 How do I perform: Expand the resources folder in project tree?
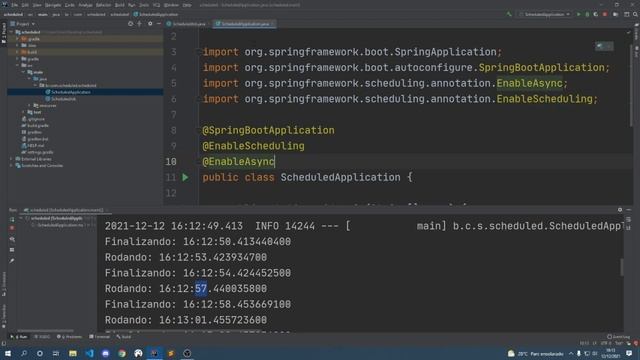[x=29, y=105]
